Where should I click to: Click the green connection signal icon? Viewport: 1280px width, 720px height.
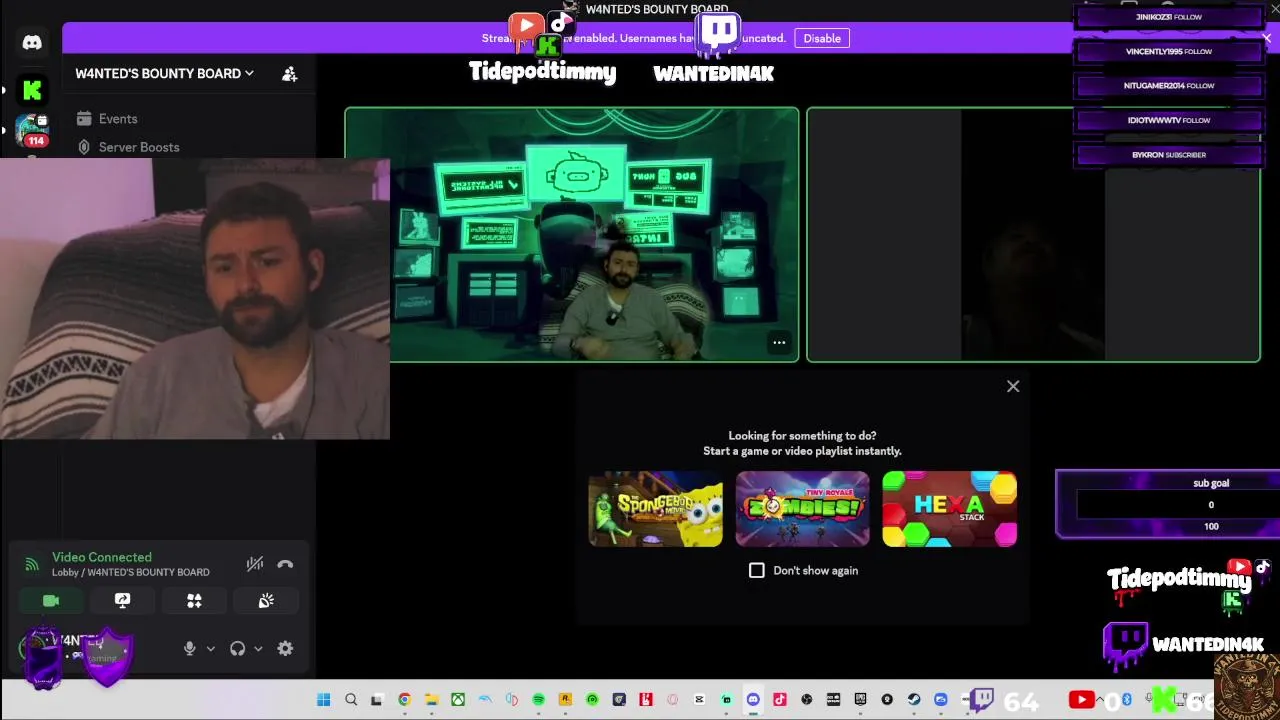pyautogui.click(x=31, y=564)
